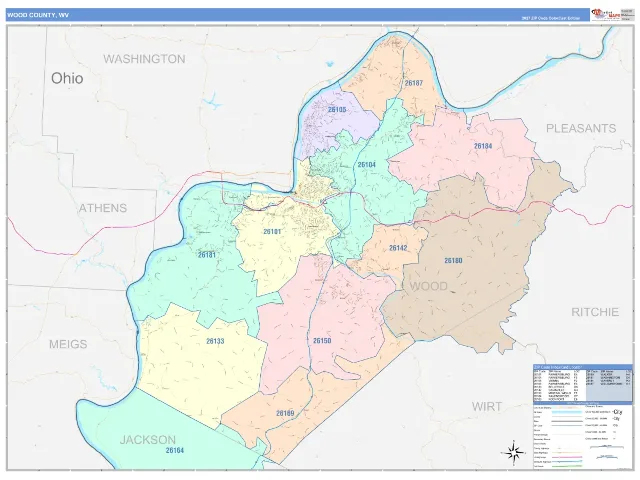The width and height of the screenshot is (640, 480).
Task: Select ZIP code label 26187
Action: pyautogui.click(x=413, y=83)
